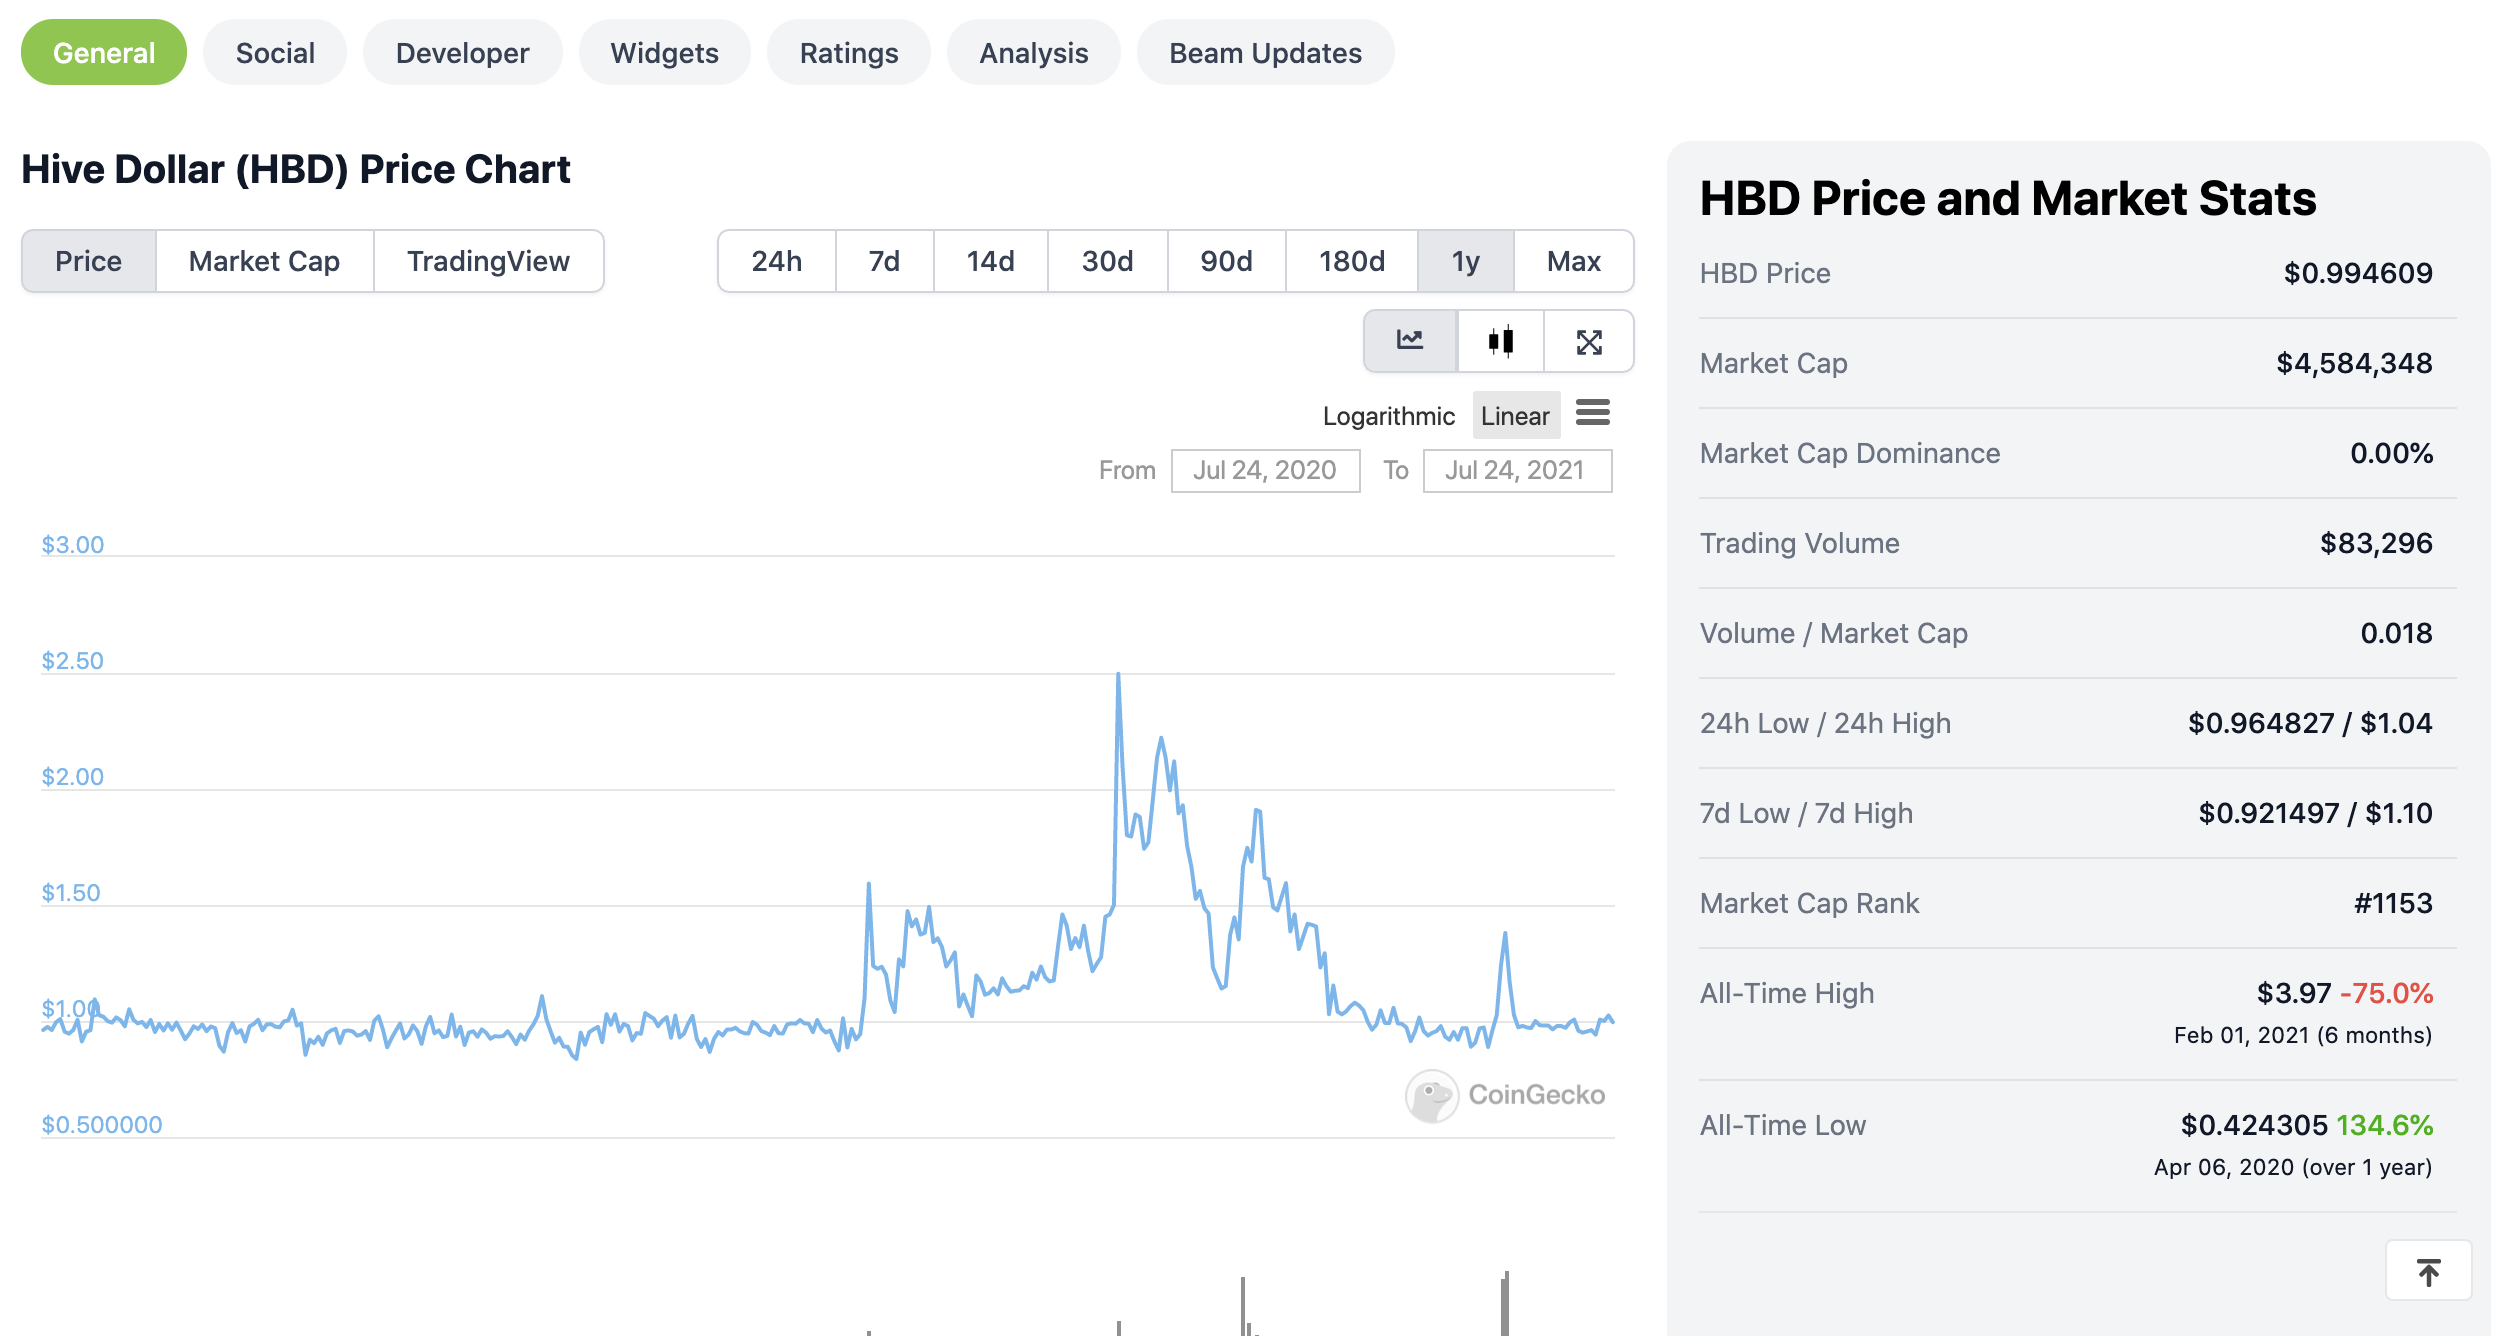Image resolution: width=2507 pixels, height=1336 pixels.
Task: Click the 134.6% all-time low change
Action: point(2384,1125)
